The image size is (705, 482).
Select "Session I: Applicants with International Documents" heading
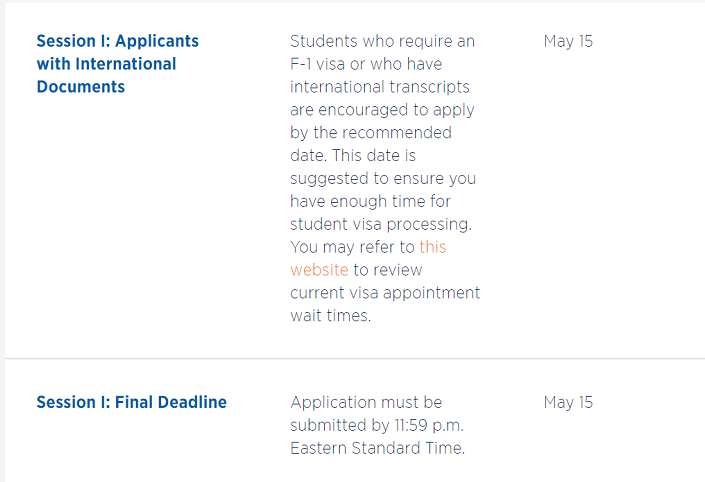(117, 64)
